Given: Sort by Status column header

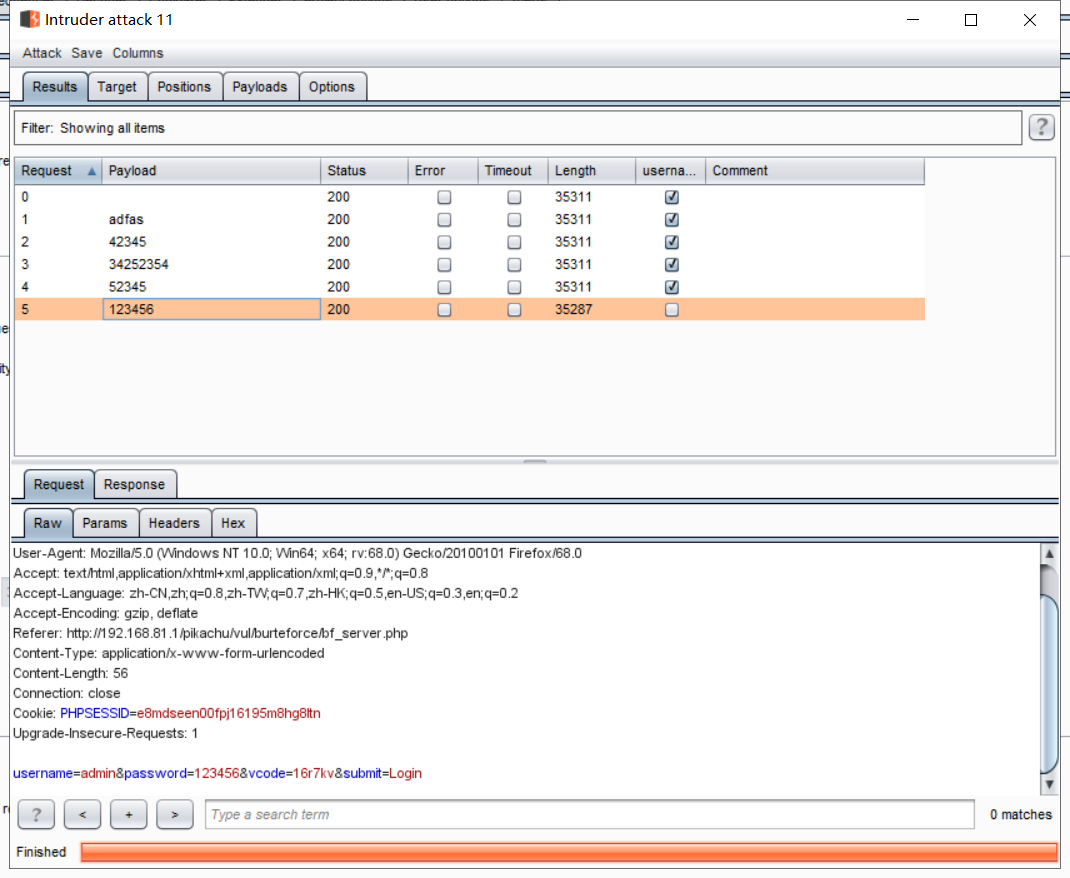Looking at the screenshot, I should click(364, 171).
